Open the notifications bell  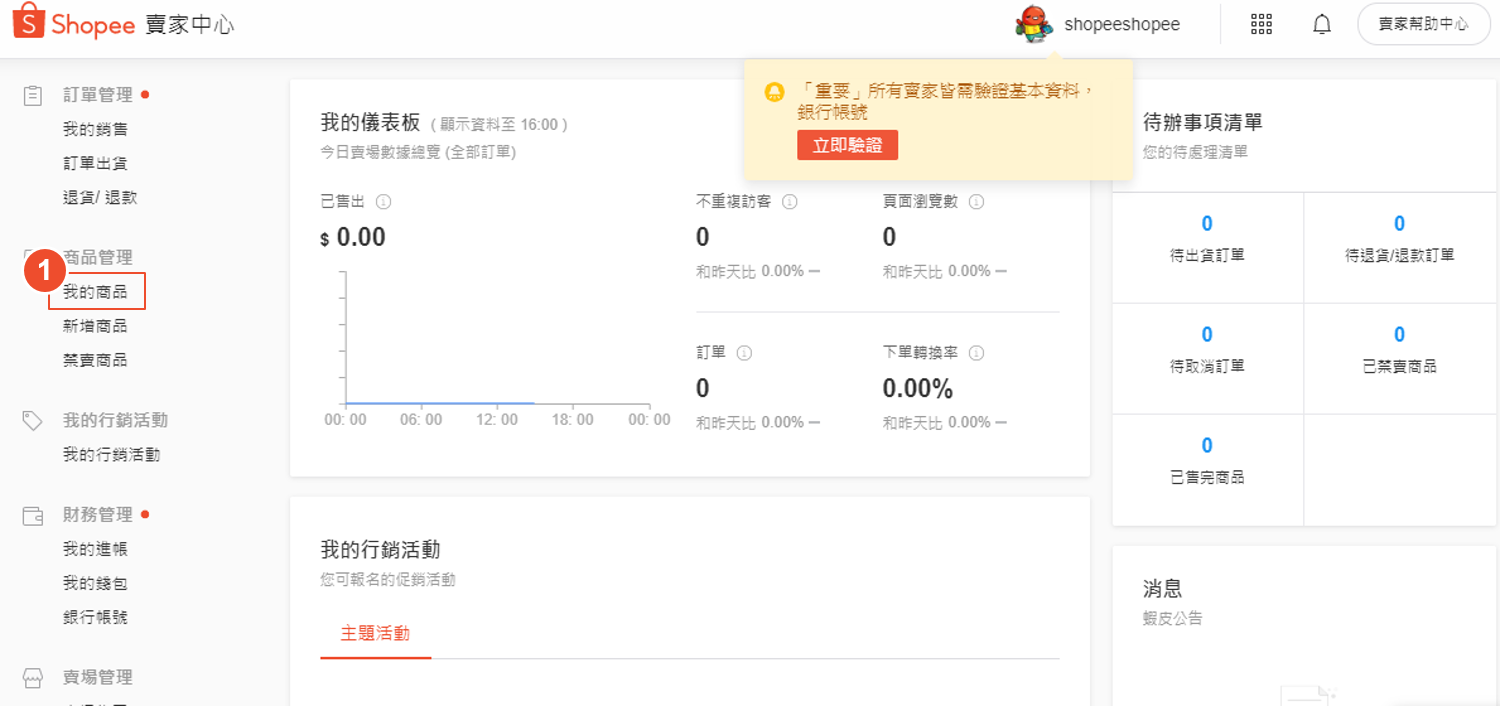click(x=1322, y=24)
